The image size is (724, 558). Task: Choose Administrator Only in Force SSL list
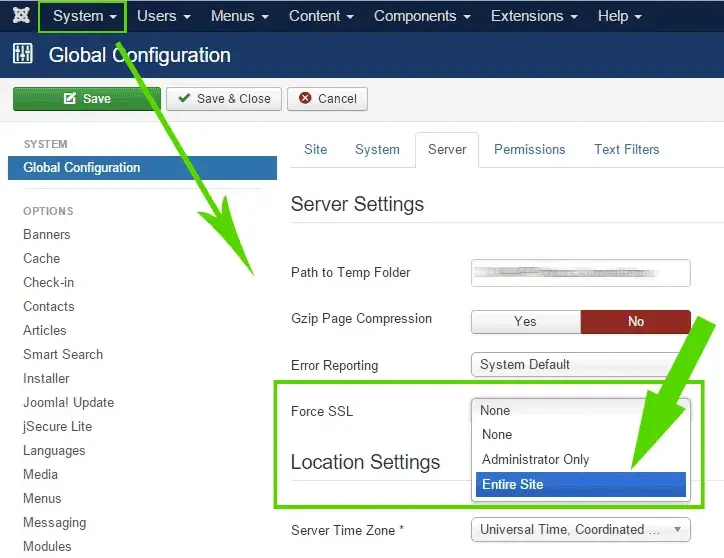581,460
